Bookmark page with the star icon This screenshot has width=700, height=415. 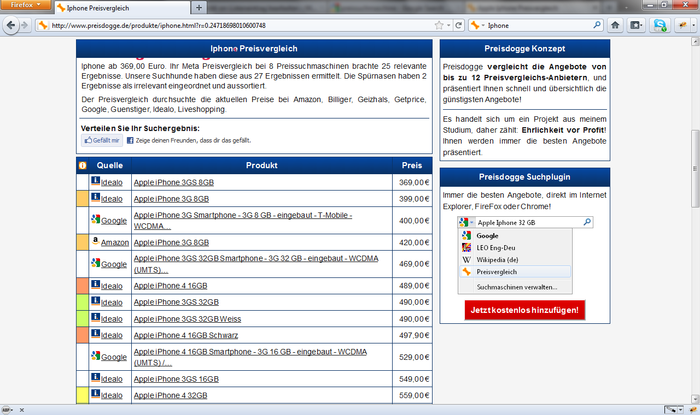[439, 25]
